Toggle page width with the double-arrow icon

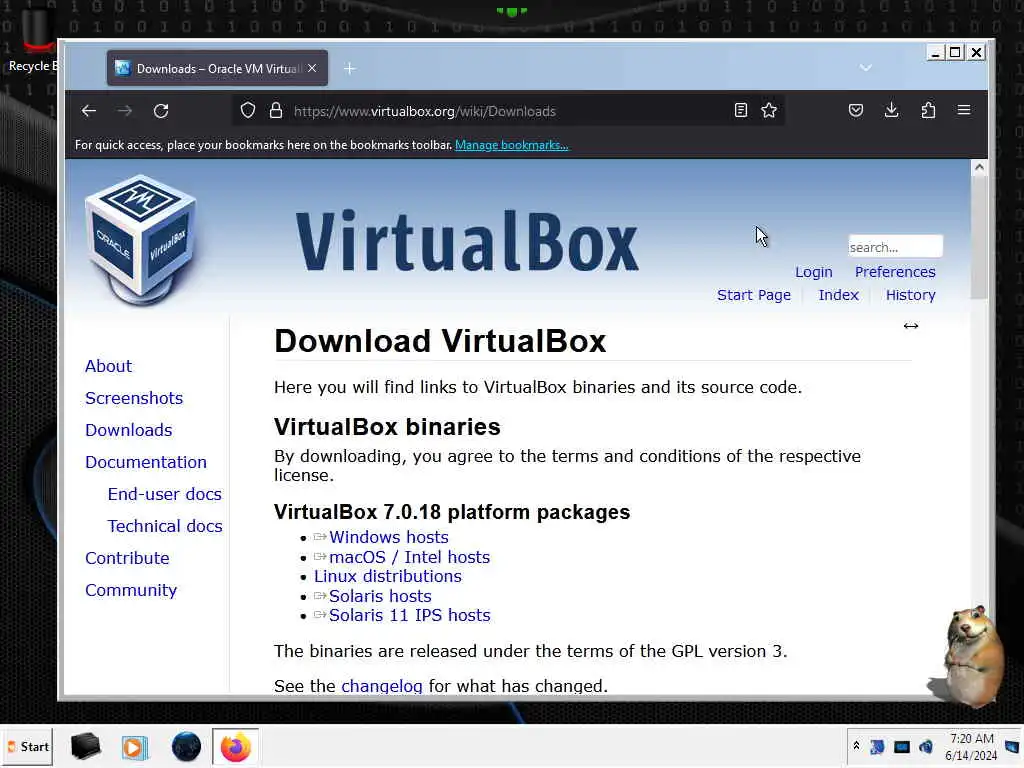pyautogui.click(x=911, y=326)
